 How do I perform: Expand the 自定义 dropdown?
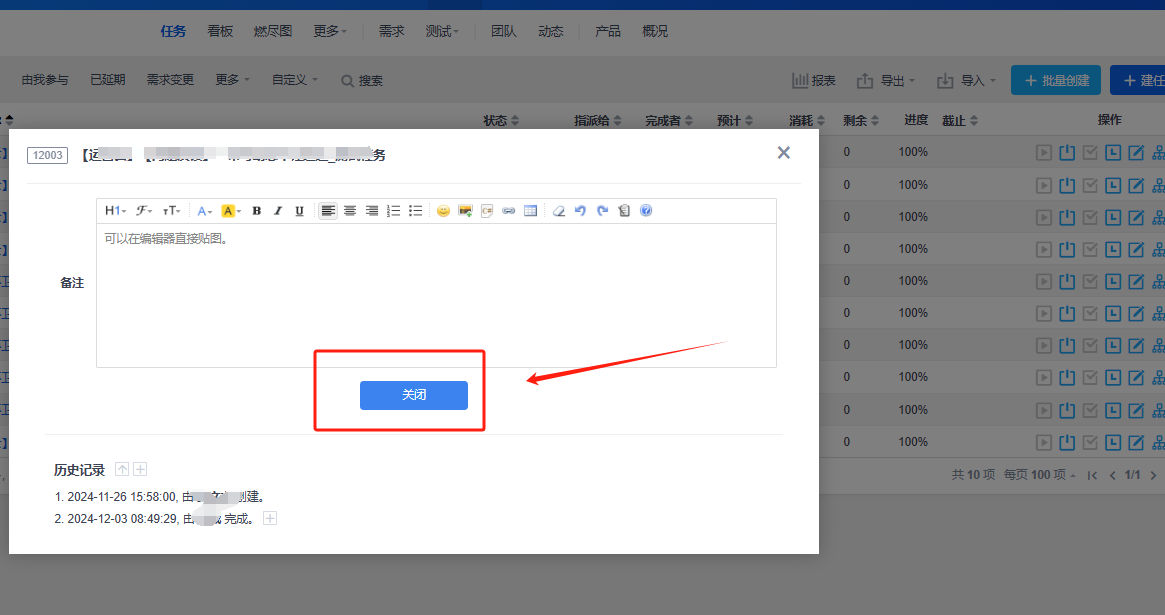tap(295, 79)
